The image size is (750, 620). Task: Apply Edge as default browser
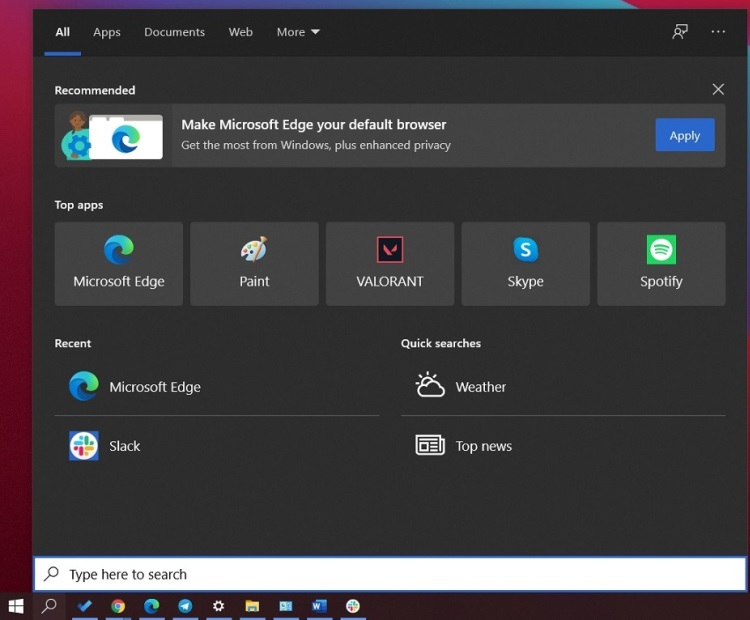(x=685, y=135)
